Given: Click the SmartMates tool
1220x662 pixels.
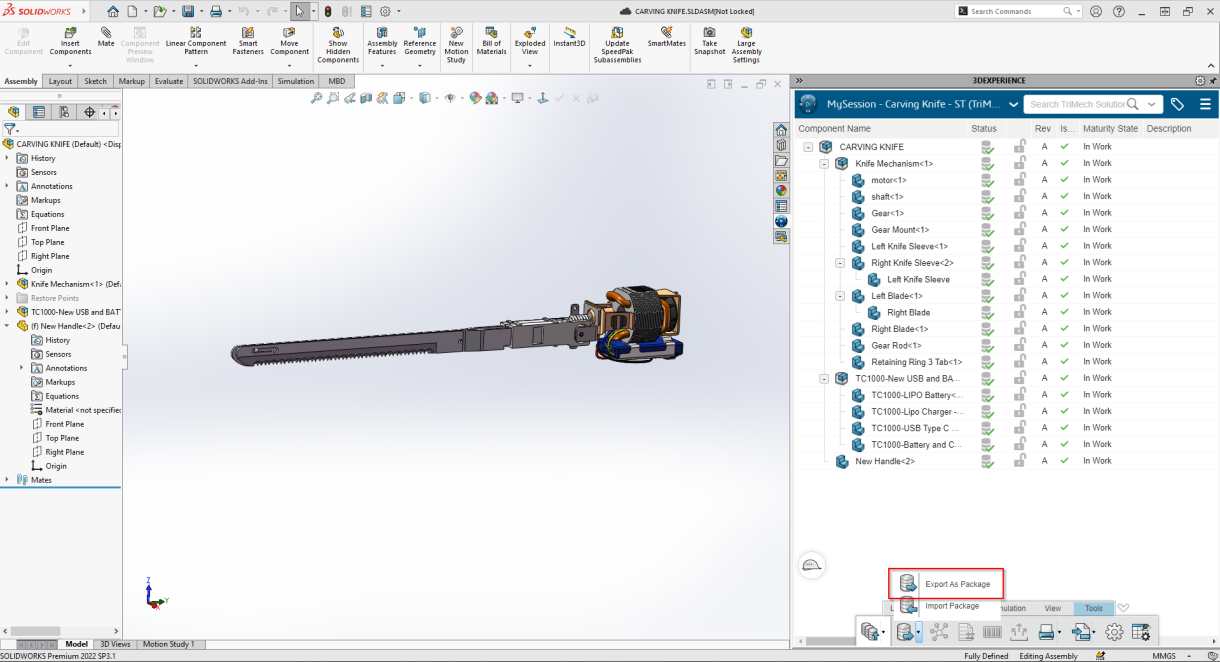Looking at the screenshot, I should click(666, 38).
